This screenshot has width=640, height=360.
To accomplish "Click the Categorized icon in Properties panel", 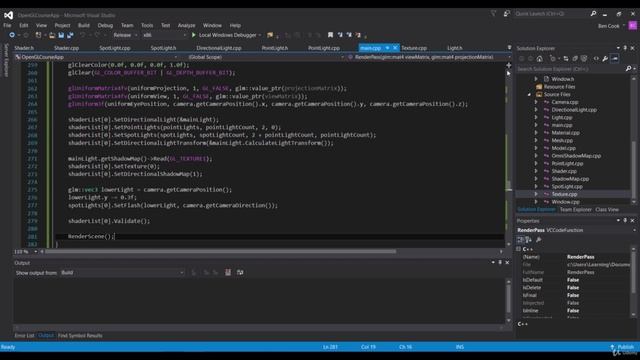I will click(520, 240).
